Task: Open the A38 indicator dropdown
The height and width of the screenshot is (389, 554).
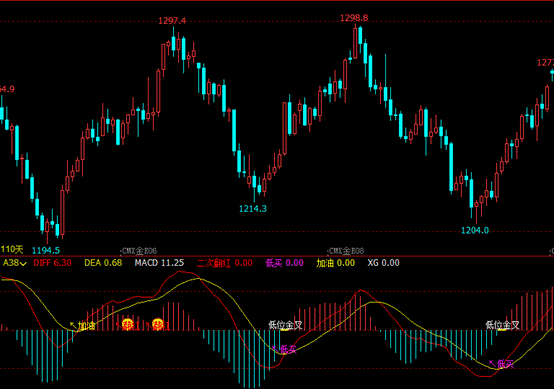Action: (x=14, y=263)
